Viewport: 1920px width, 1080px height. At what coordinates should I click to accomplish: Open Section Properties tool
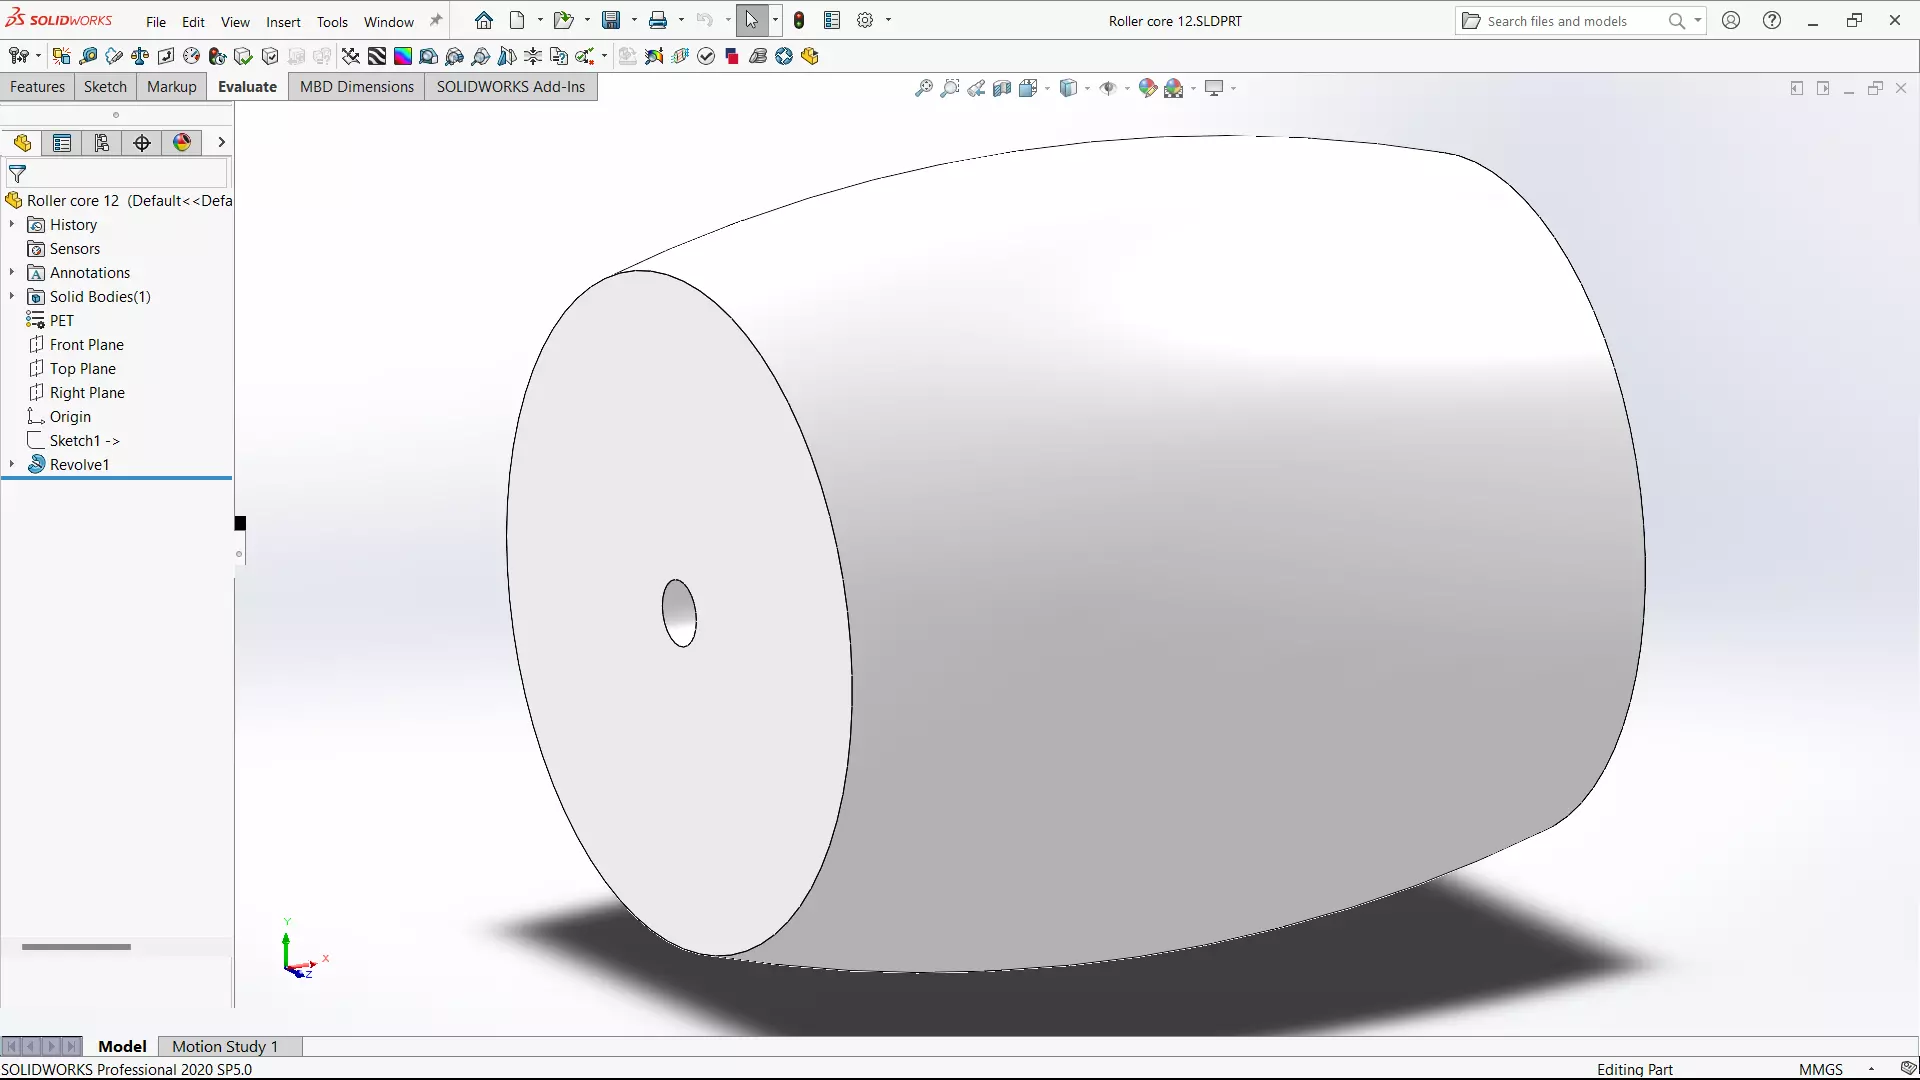coord(166,56)
